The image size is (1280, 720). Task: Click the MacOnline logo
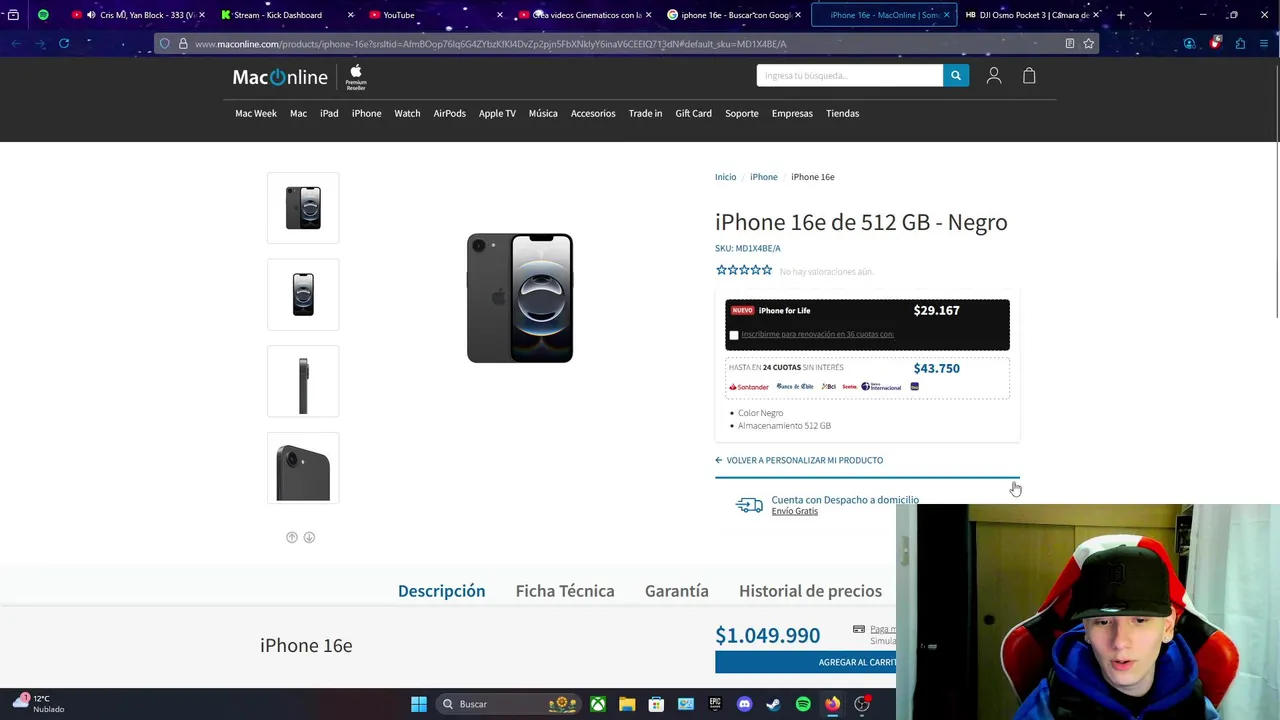click(280, 77)
